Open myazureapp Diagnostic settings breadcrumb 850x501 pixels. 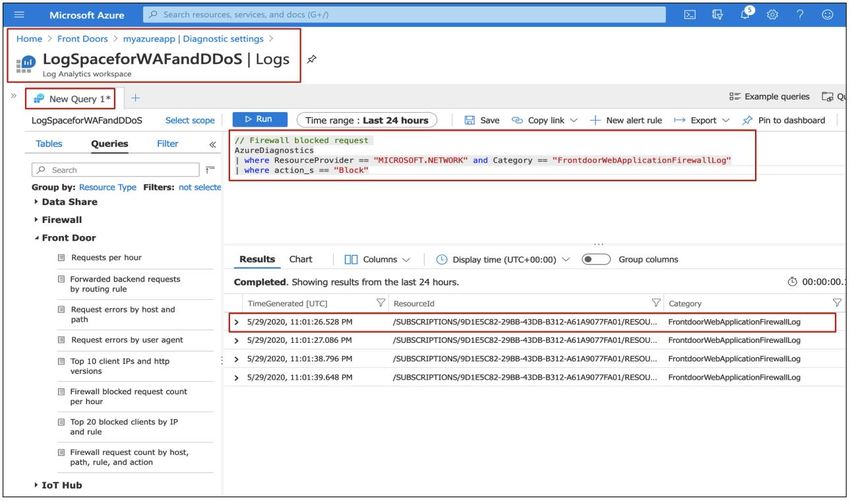click(x=193, y=38)
